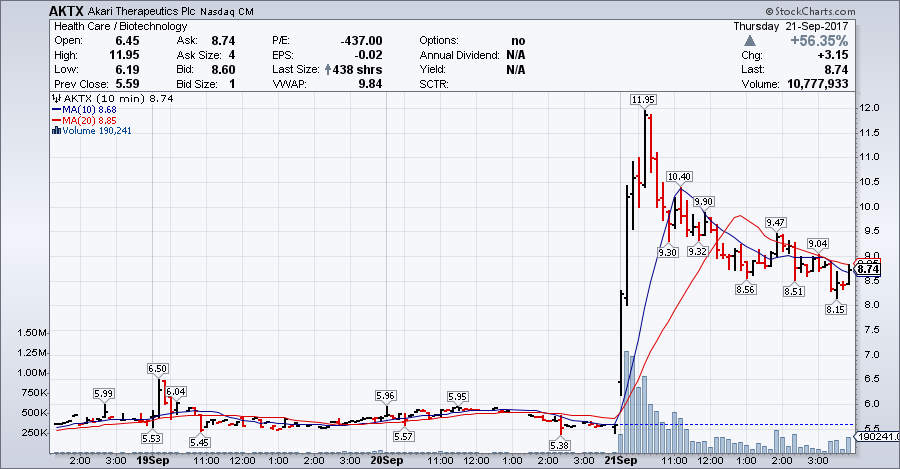Click the blue MA(10) legend line
Image resolution: width=900 pixels, height=469 pixels.
56,111
